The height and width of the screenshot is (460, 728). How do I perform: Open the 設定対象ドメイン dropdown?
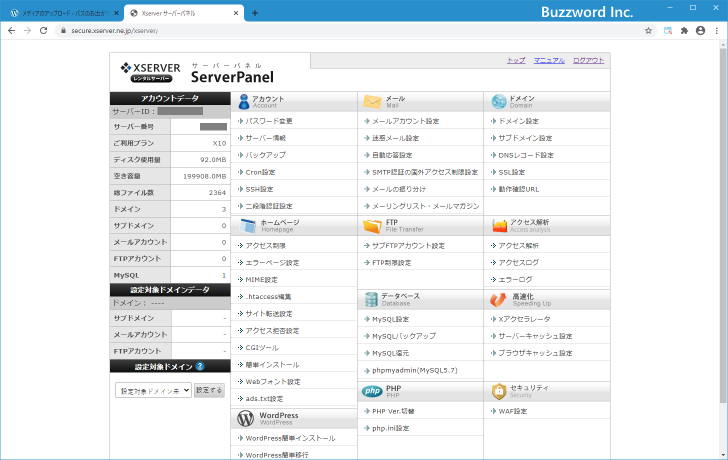[153, 390]
